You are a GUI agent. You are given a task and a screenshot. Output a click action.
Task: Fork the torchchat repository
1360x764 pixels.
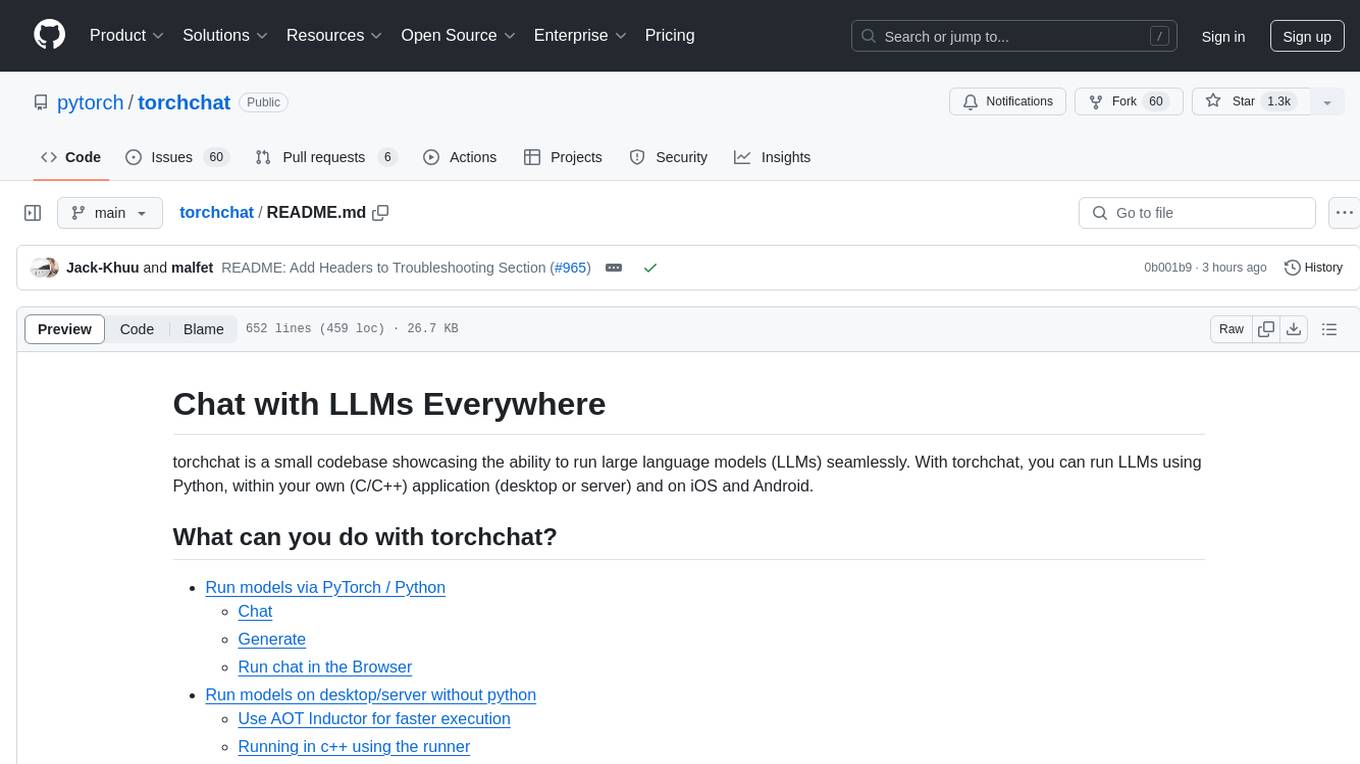1128,102
